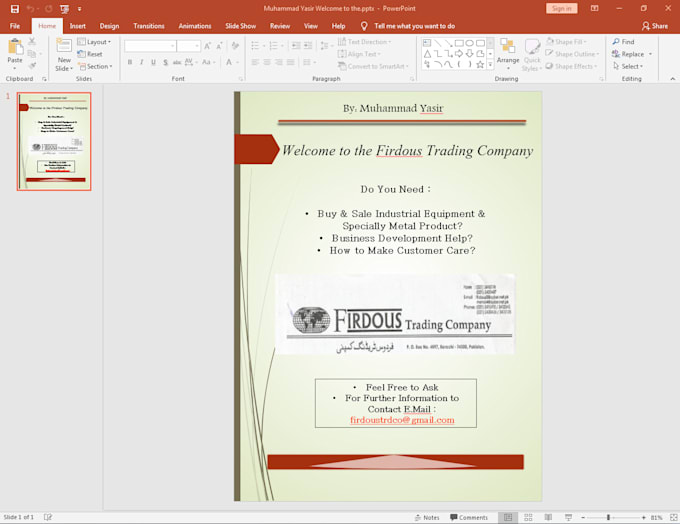Toggle Italic formatting

coord(141,62)
